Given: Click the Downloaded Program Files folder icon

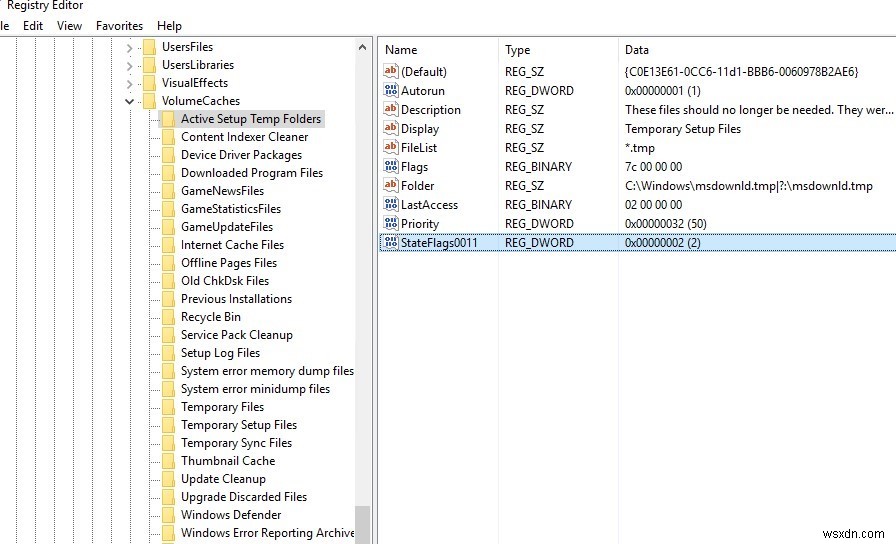Looking at the screenshot, I should (x=168, y=173).
